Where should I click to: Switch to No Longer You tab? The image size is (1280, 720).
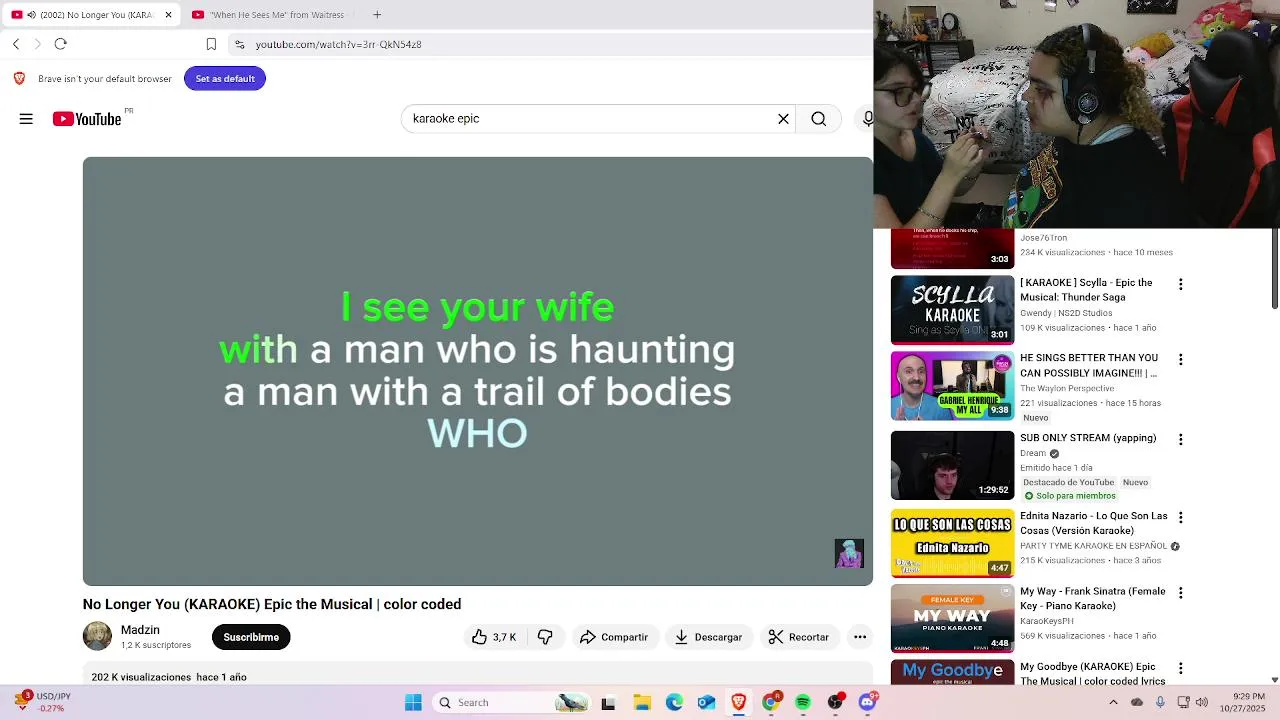pyautogui.click(x=93, y=15)
